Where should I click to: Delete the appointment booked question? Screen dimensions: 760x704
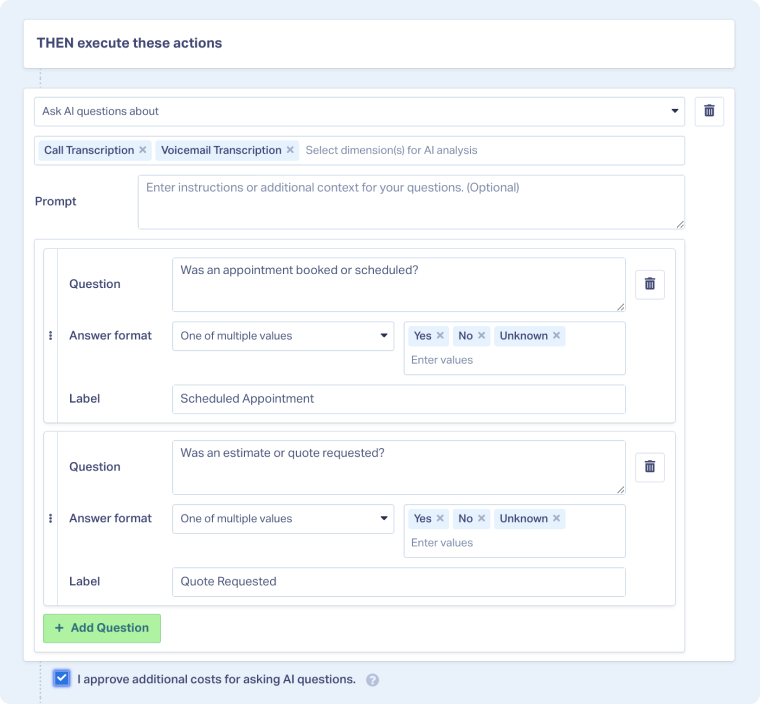(649, 284)
